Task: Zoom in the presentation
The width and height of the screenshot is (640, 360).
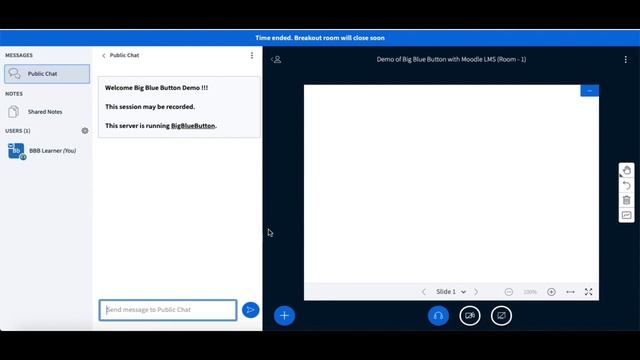Action: point(551,292)
